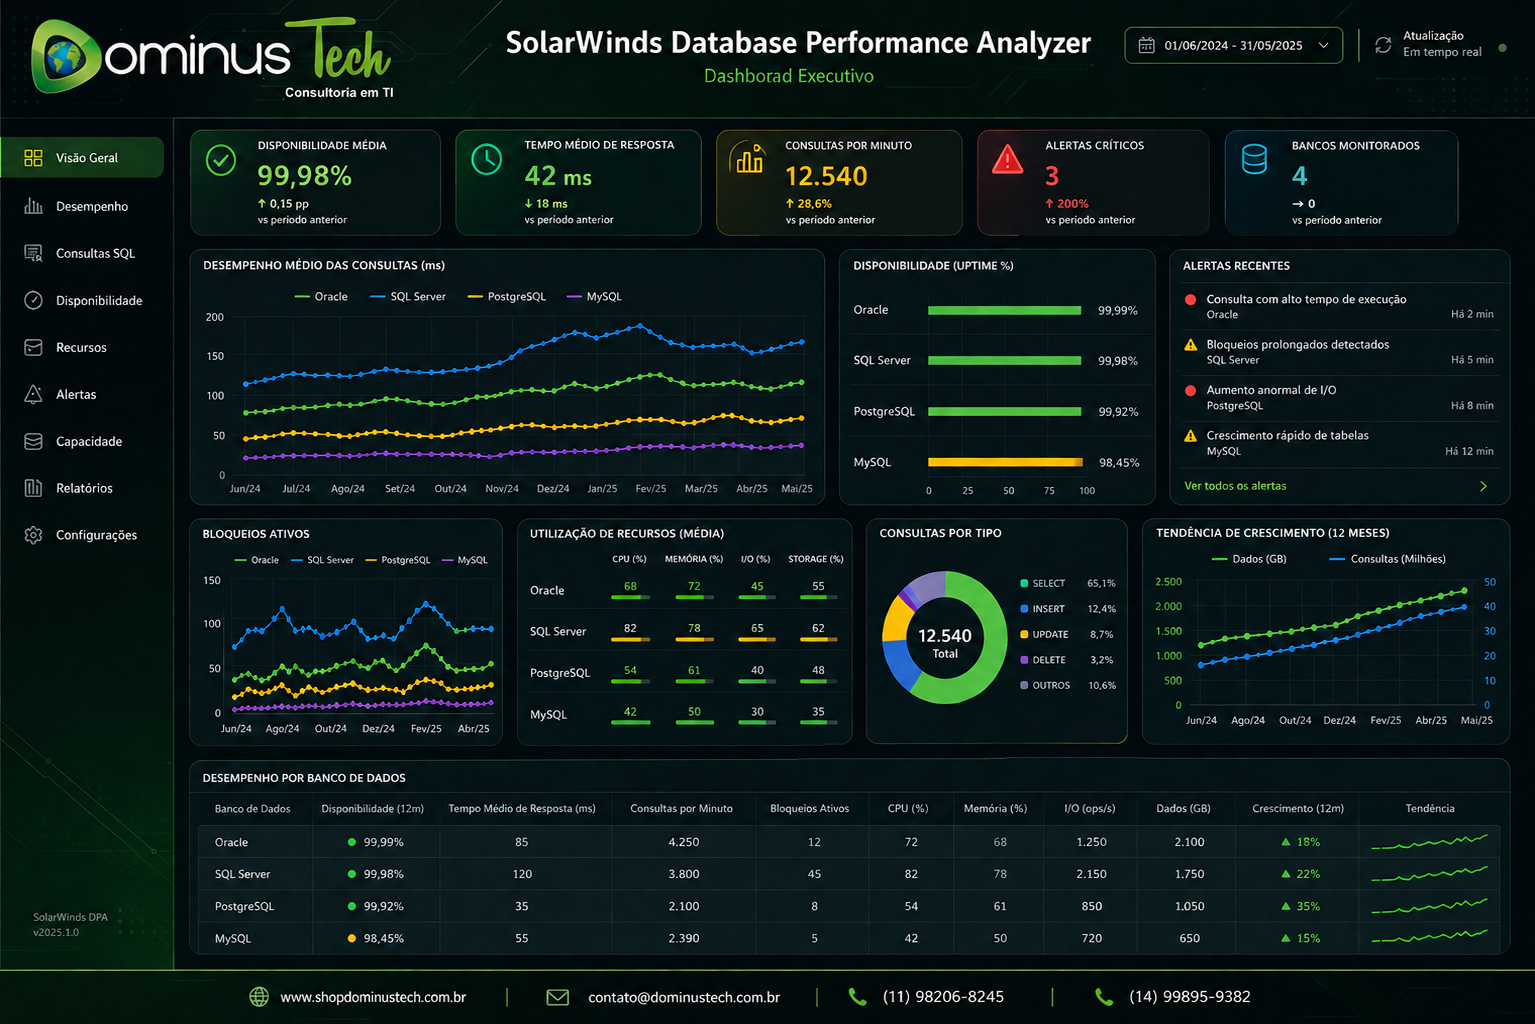This screenshot has height=1024, width=1535.
Task: Click Ver todos os alertas link
Action: click(x=1235, y=486)
